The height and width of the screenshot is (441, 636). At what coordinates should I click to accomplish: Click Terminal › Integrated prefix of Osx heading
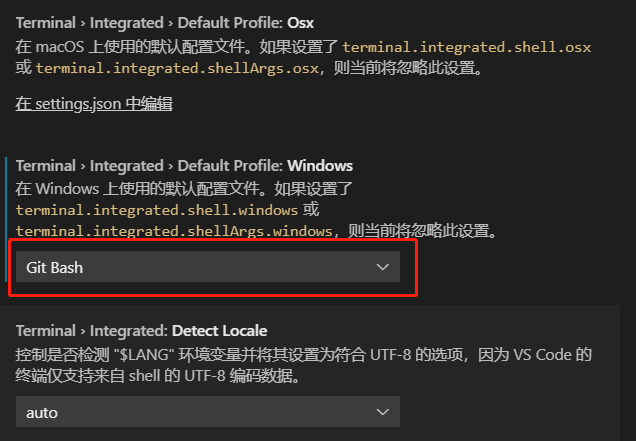click(x=90, y=23)
